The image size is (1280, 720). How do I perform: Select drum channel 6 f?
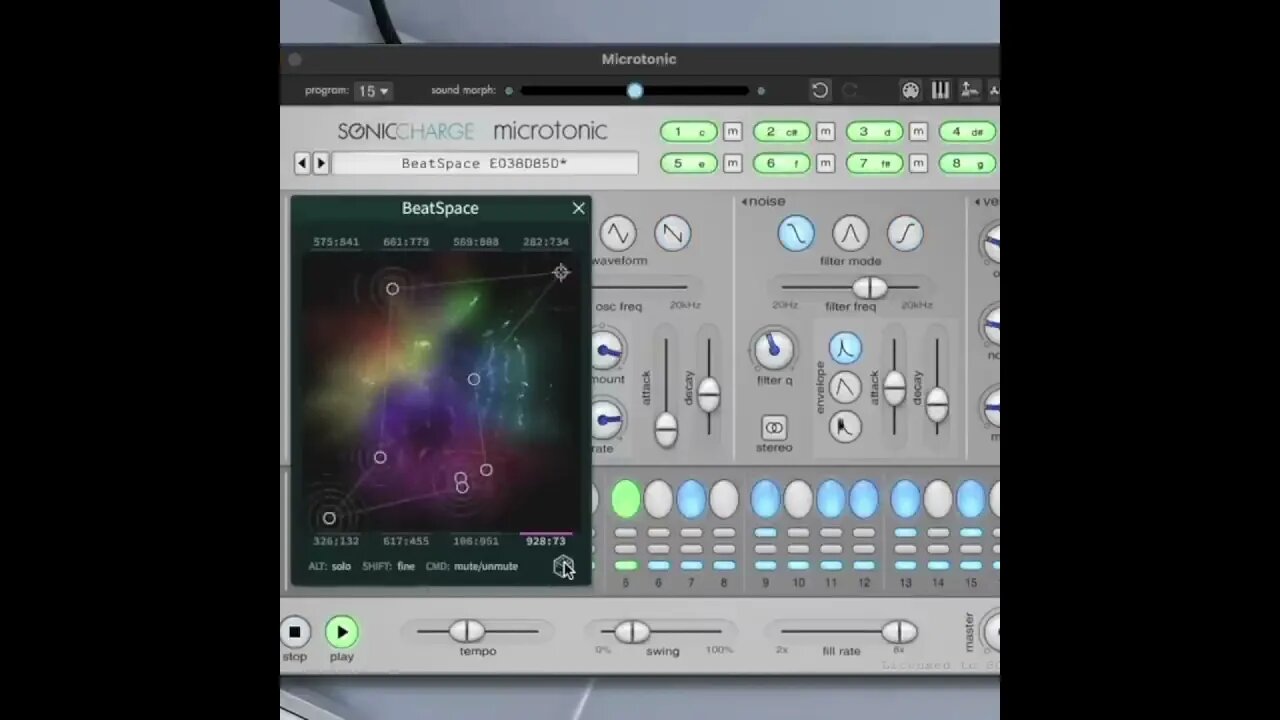click(x=782, y=163)
